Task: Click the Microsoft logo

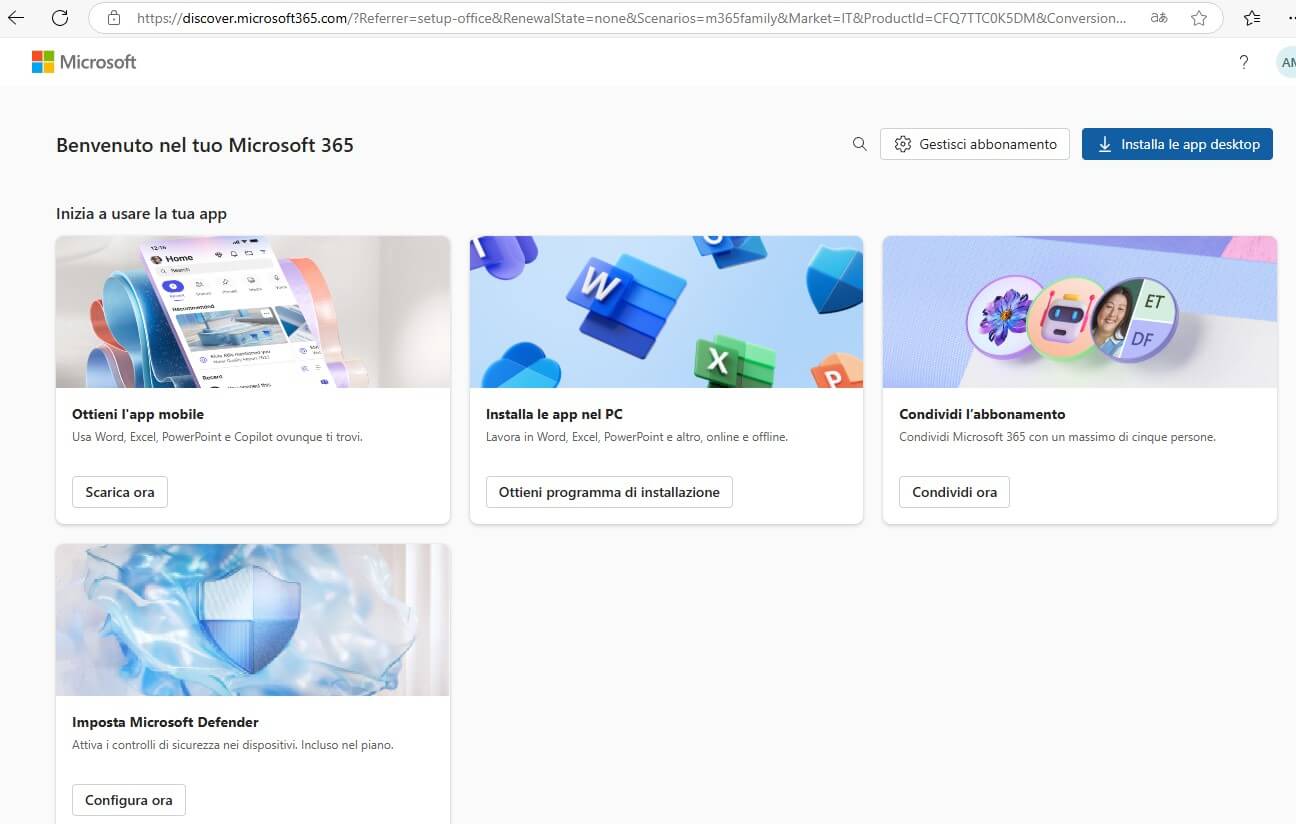Action: tap(84, 62)
